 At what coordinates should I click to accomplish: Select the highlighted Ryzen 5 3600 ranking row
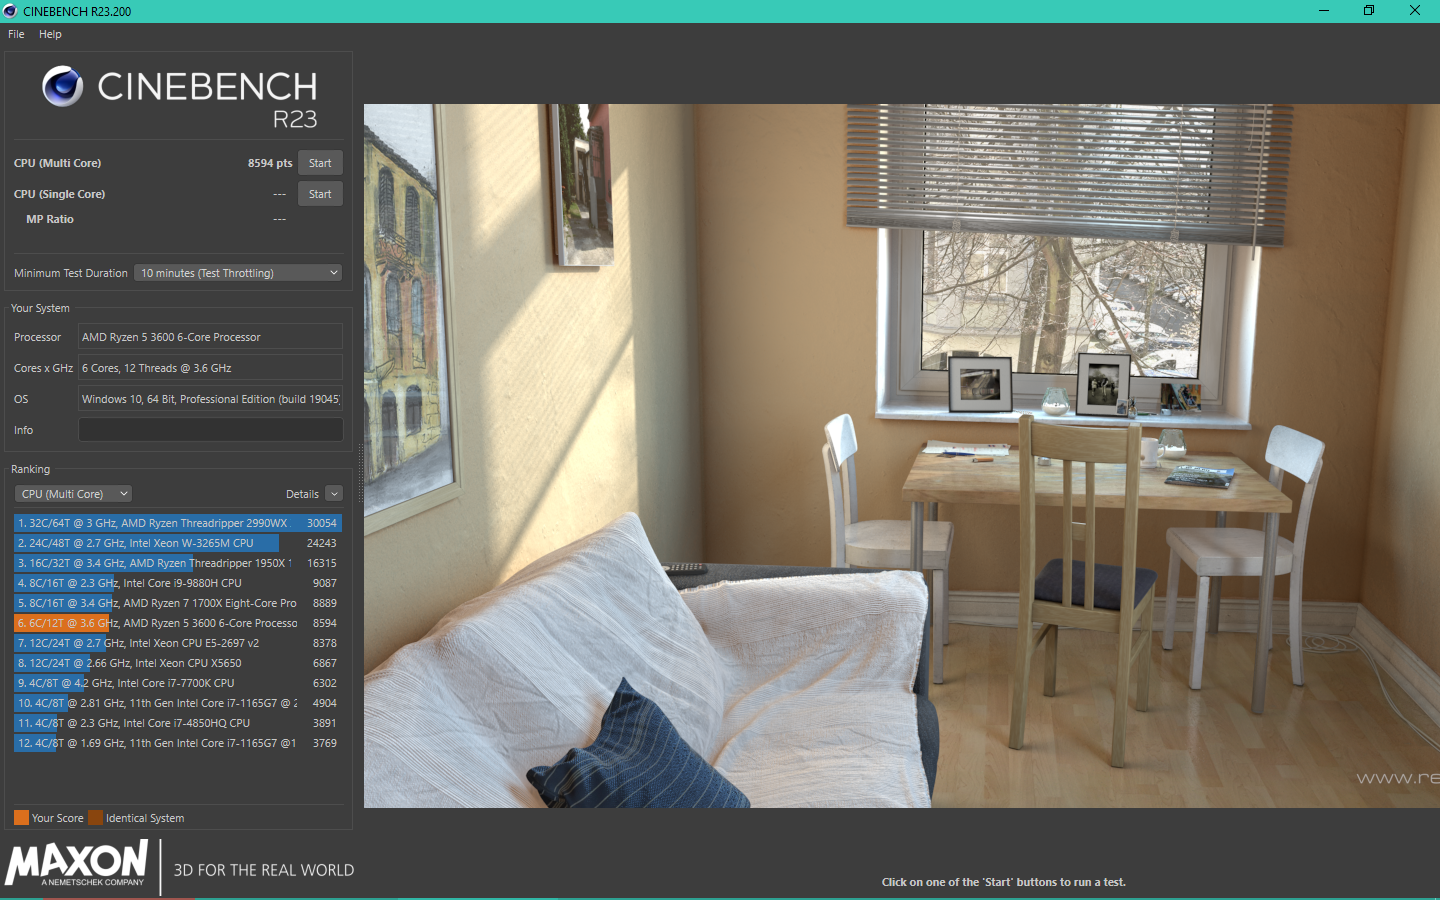point(178,623)
